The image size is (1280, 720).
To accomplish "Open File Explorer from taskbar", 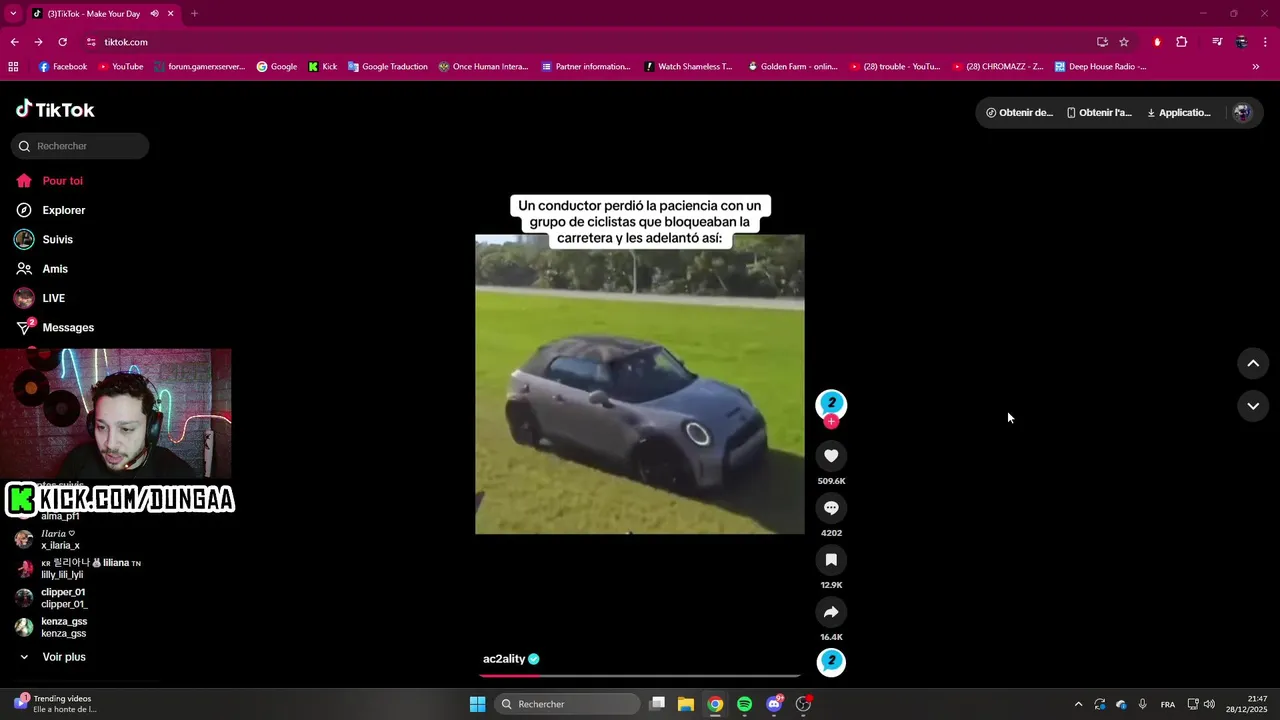I will click(x=686, y=704).
